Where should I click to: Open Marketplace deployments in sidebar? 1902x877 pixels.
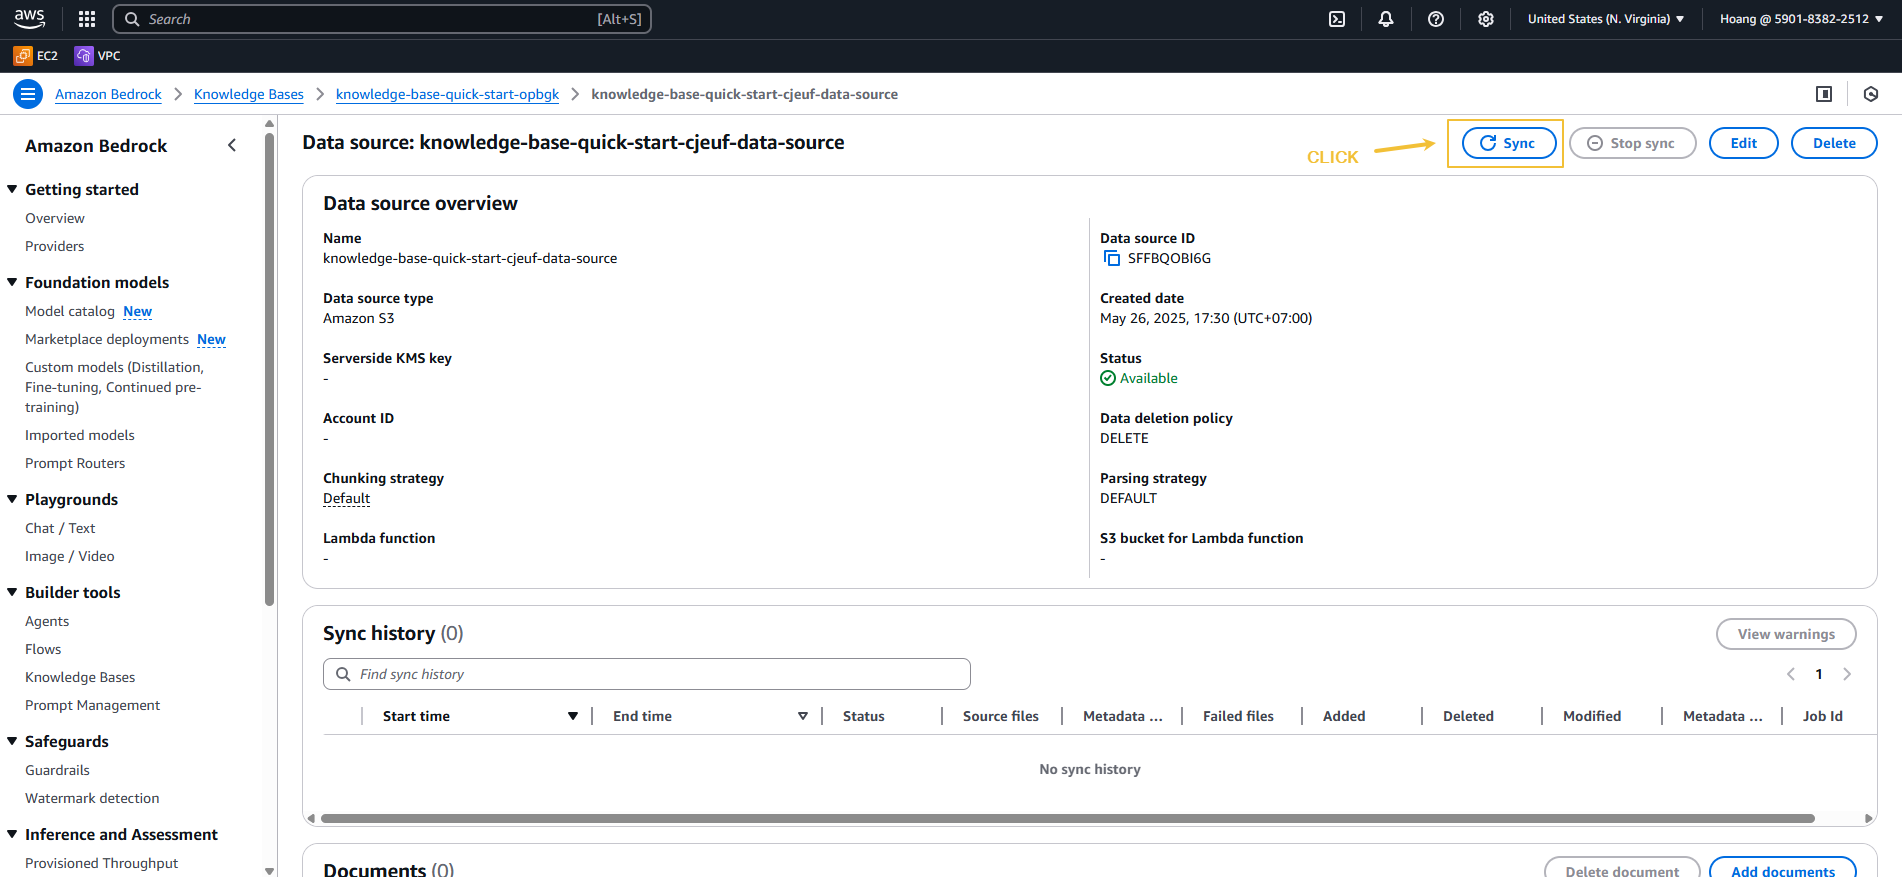pyautogui.click(x=107, y=339)
